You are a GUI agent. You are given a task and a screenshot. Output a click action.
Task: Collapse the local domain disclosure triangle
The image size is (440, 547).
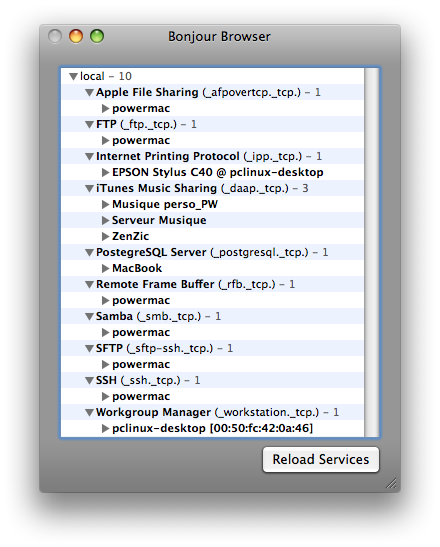pos(73,76)
